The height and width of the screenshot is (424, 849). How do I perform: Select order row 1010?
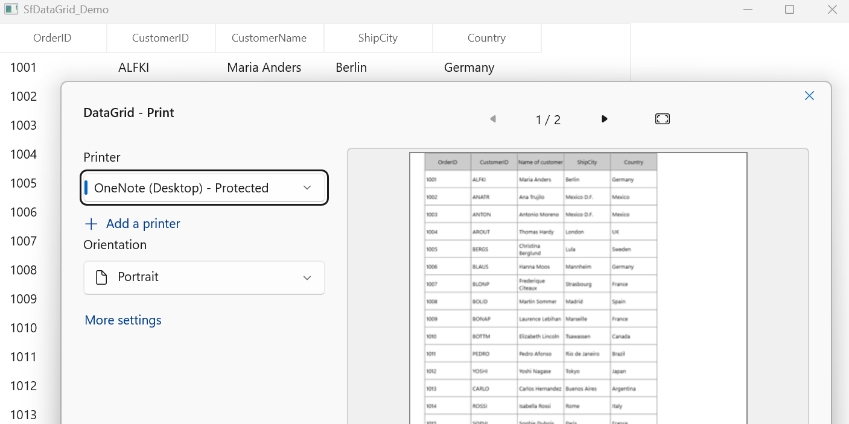[x=23, y=328]
